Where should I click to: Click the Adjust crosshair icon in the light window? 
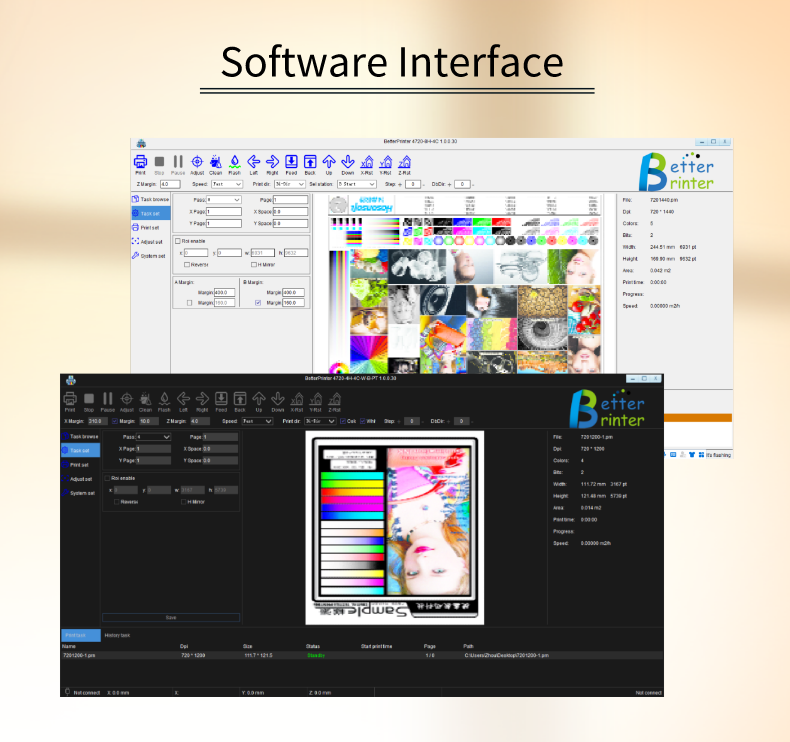pyautogui.click(x=197, y=162)
